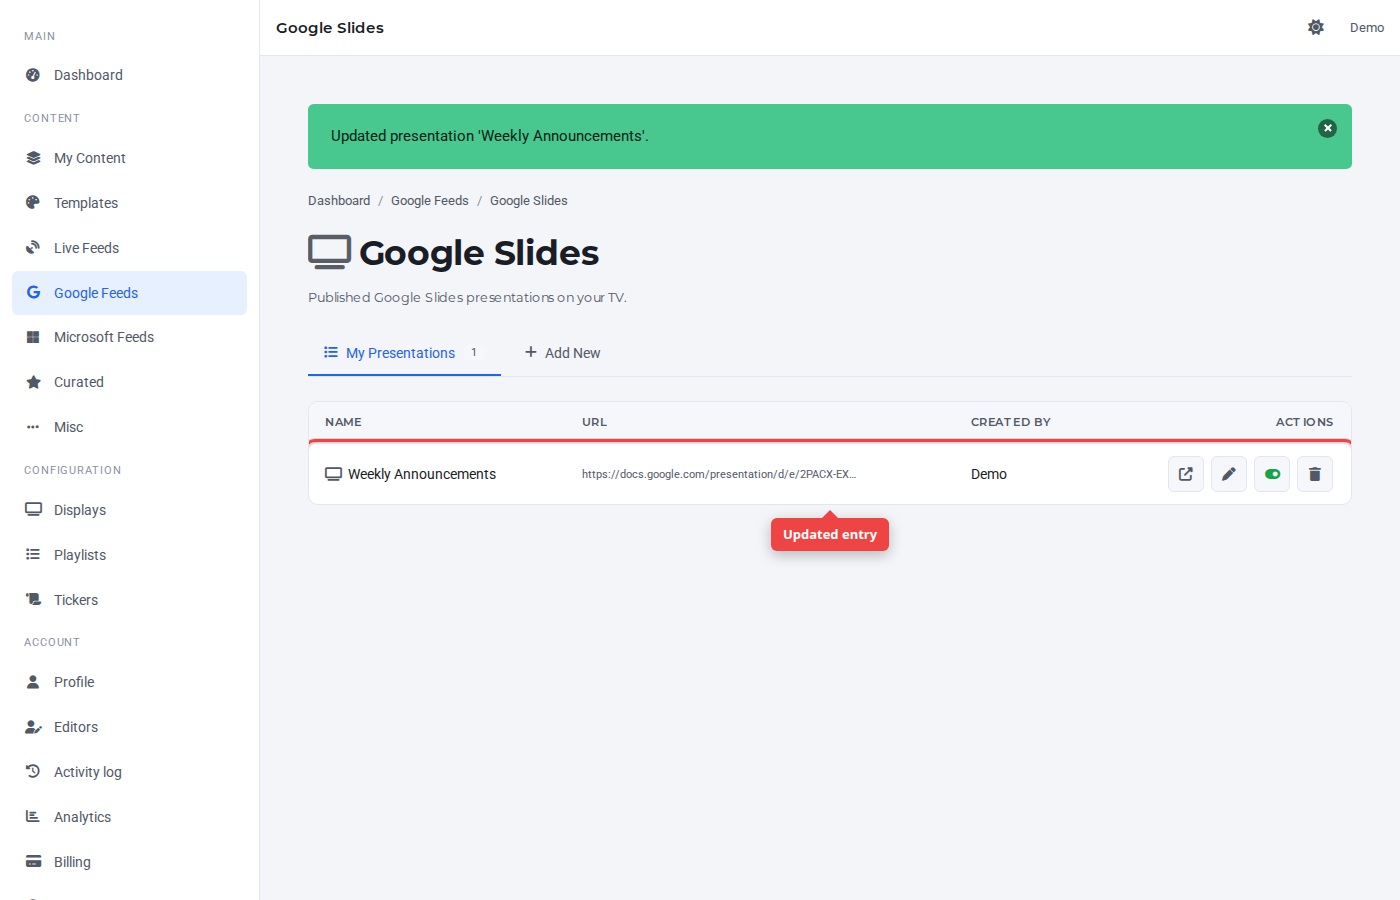
Task: Open the Demo account menu
Action: pos(1367,27)
